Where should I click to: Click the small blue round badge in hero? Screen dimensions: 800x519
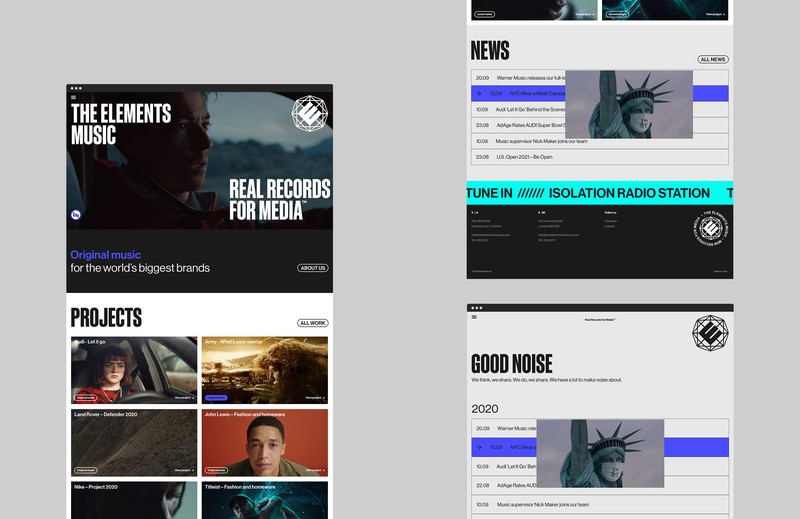pyautogui.click(x=77, y=214)
